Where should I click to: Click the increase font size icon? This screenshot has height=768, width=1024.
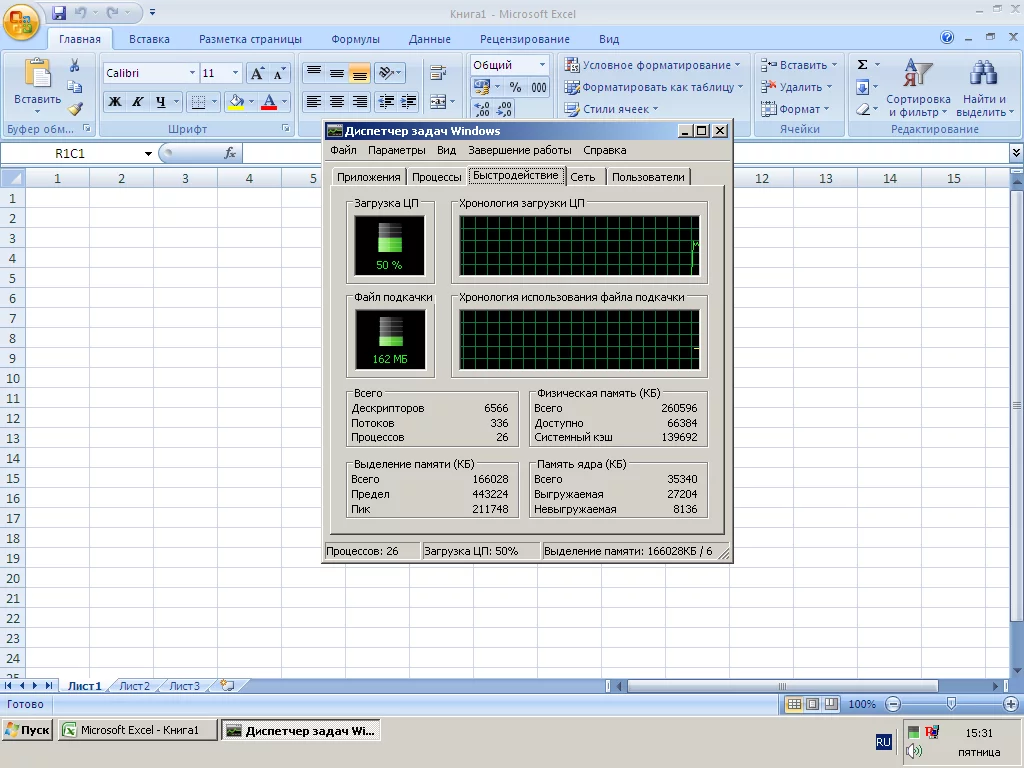coord(257,73)
